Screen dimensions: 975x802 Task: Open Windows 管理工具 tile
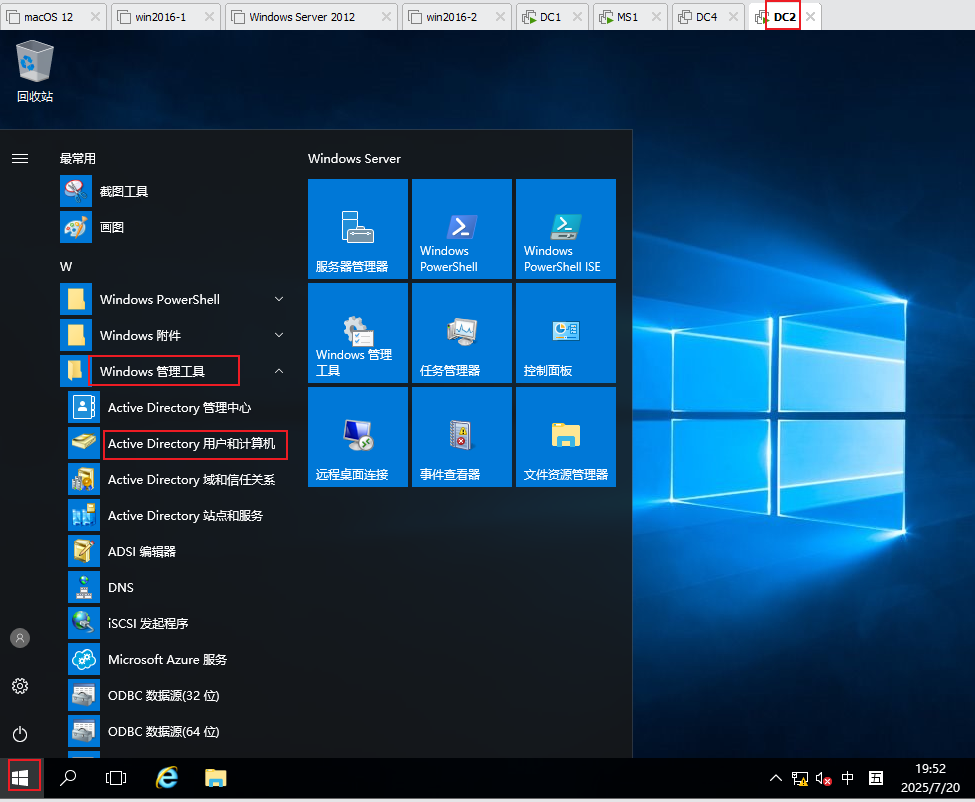pos(358,333)
